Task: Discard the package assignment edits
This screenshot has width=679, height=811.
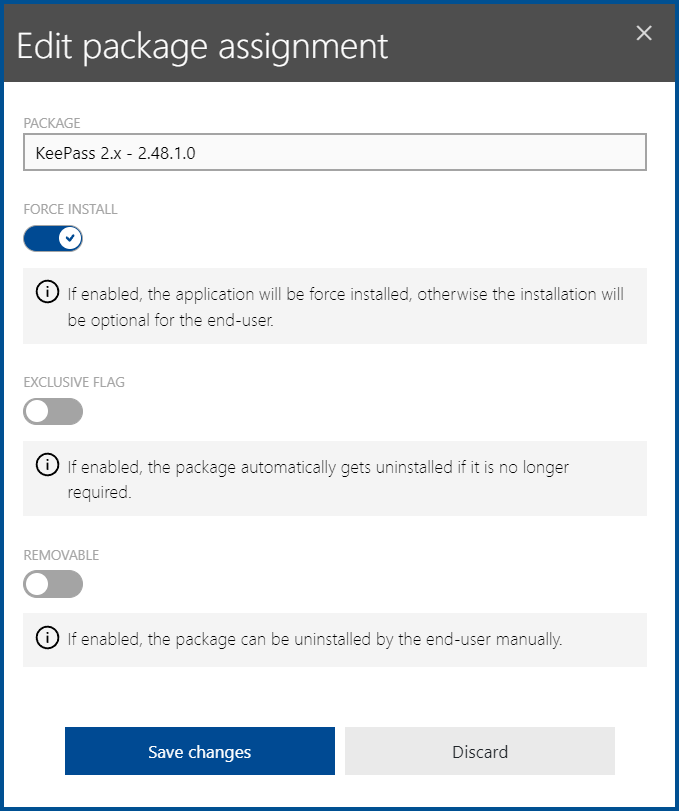Action: click(480, 752)
